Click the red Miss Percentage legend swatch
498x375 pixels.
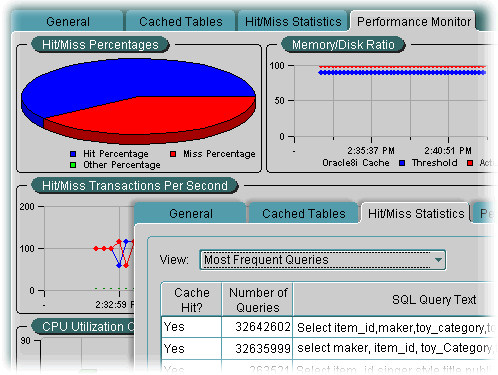(173, 154)
